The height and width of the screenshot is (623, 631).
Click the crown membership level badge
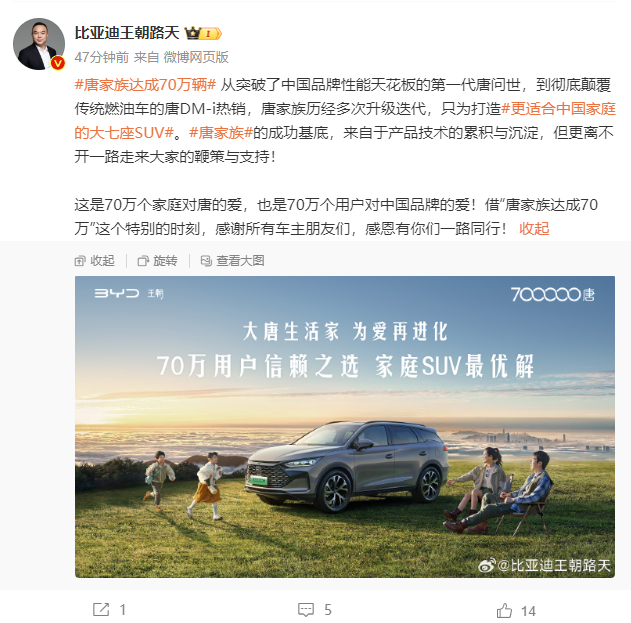pyautogui.click(x=203, y=33)
